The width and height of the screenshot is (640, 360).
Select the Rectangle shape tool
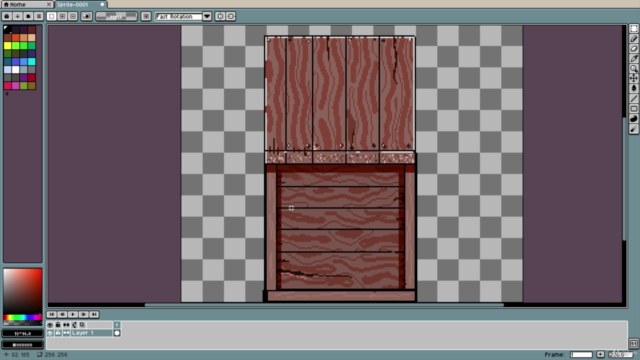point(633,109)
